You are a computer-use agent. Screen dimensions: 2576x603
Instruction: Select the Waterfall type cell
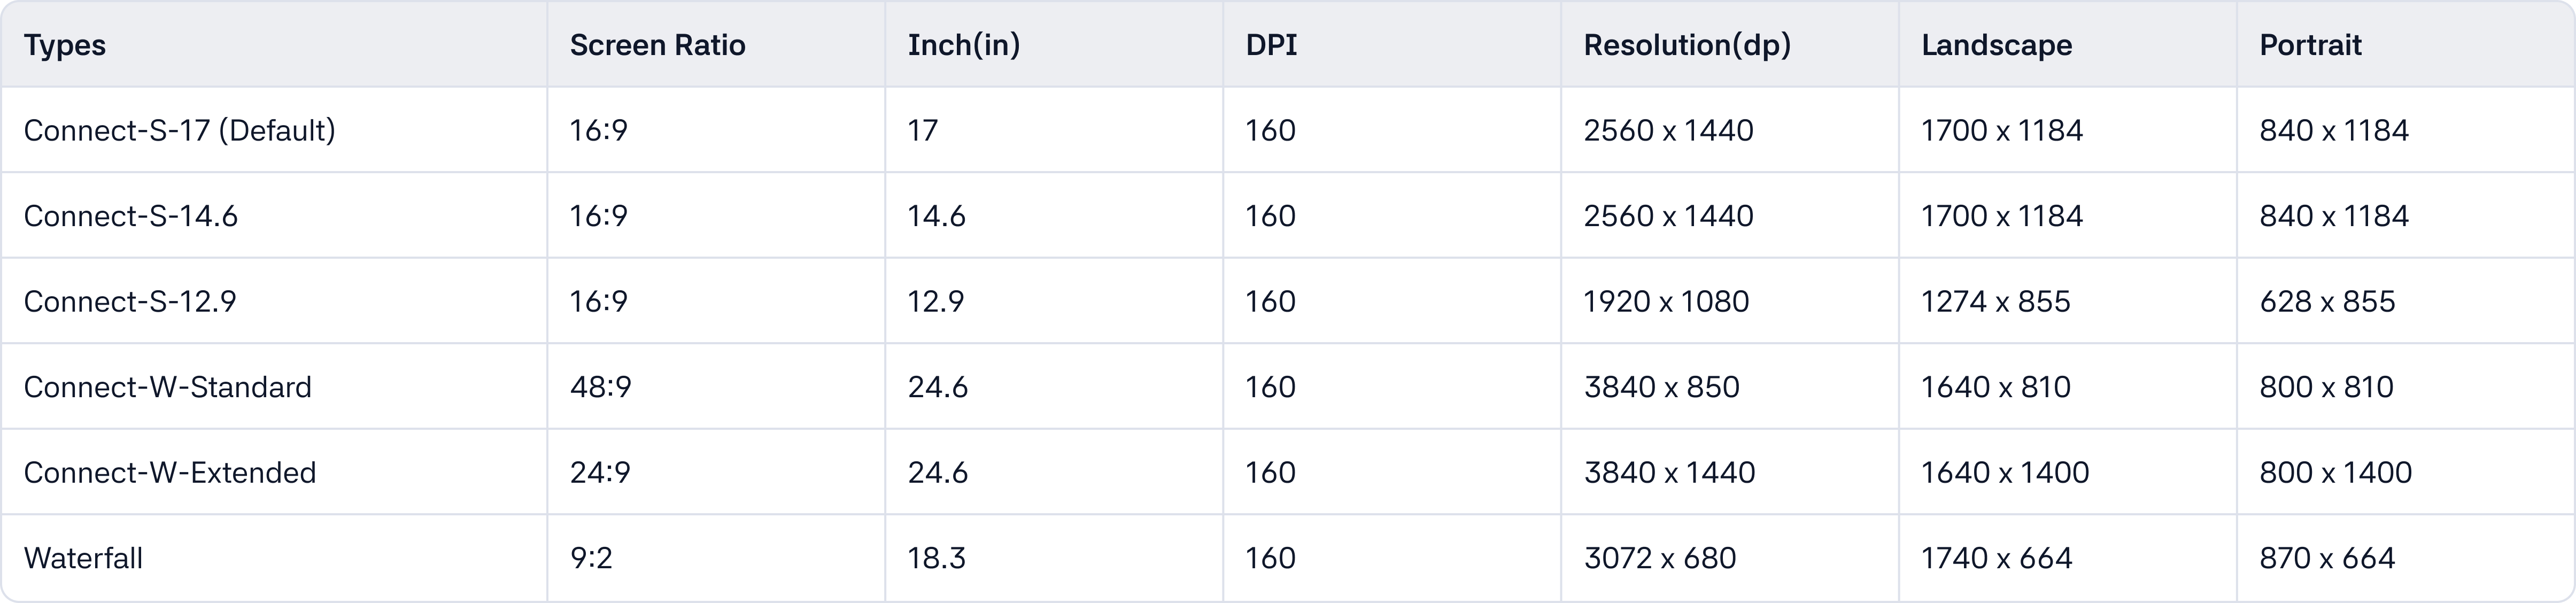pyautogui.click(x=83, y=558)
